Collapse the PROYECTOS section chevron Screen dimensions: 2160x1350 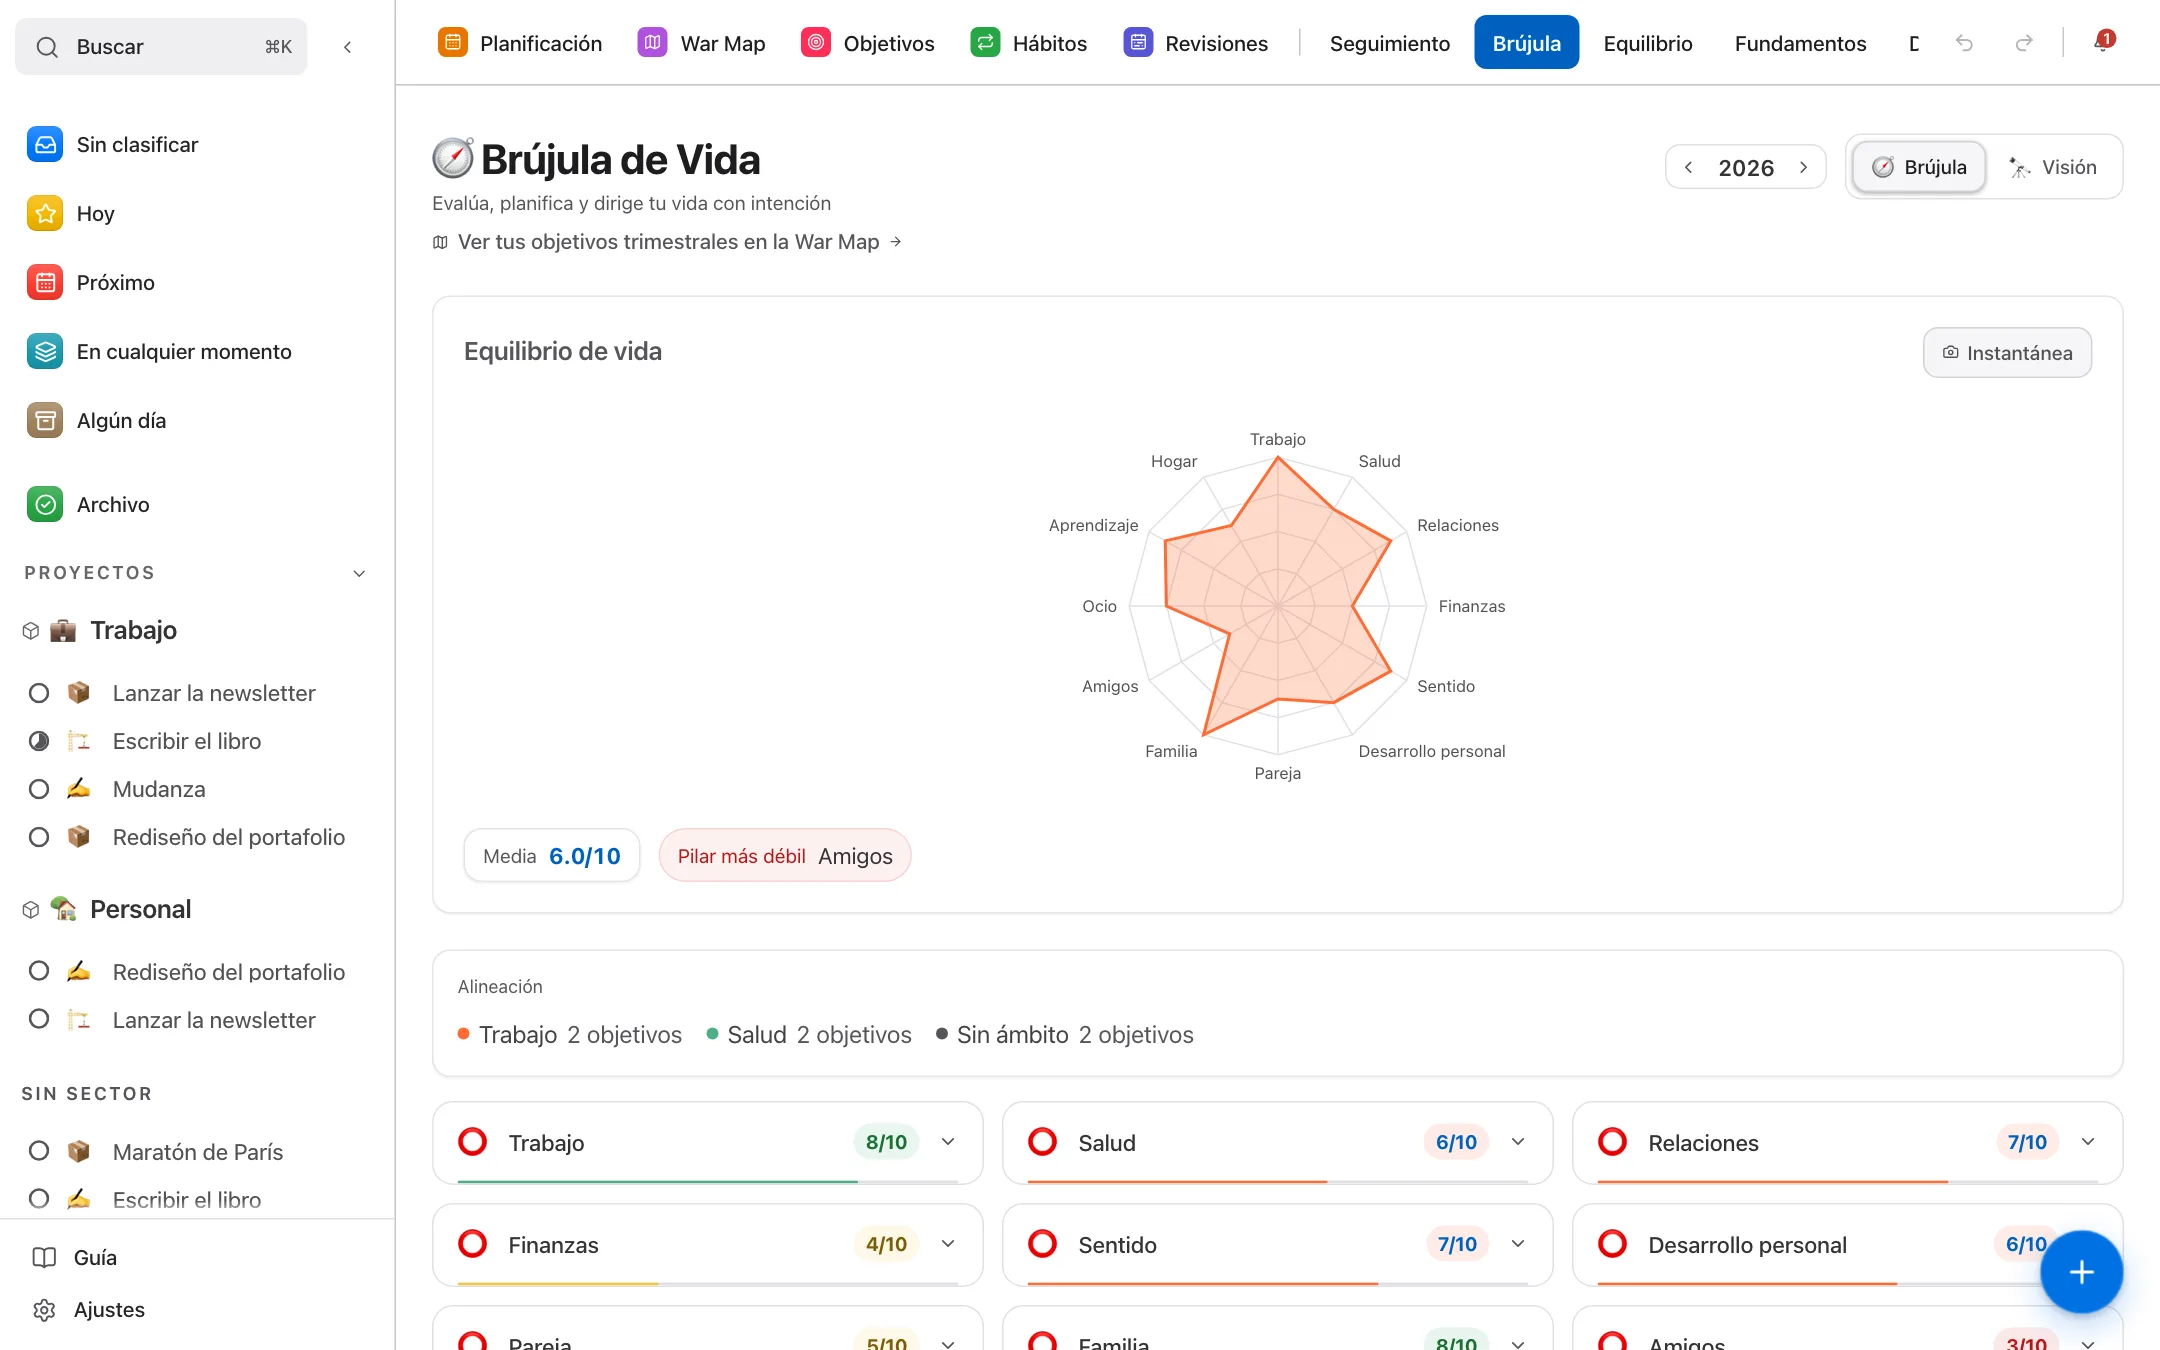(360, 574)
